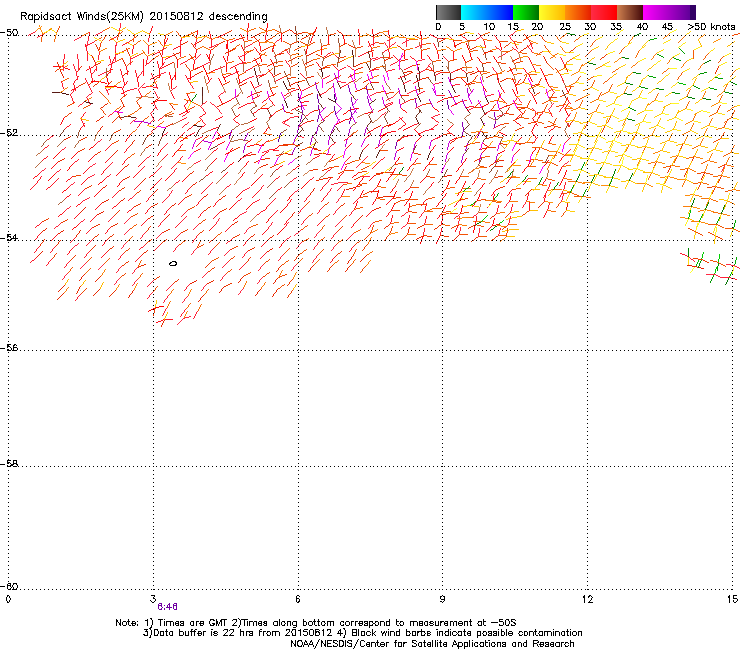Click the '>50 knots' legend label
The image size is (740, 650).
711,27
